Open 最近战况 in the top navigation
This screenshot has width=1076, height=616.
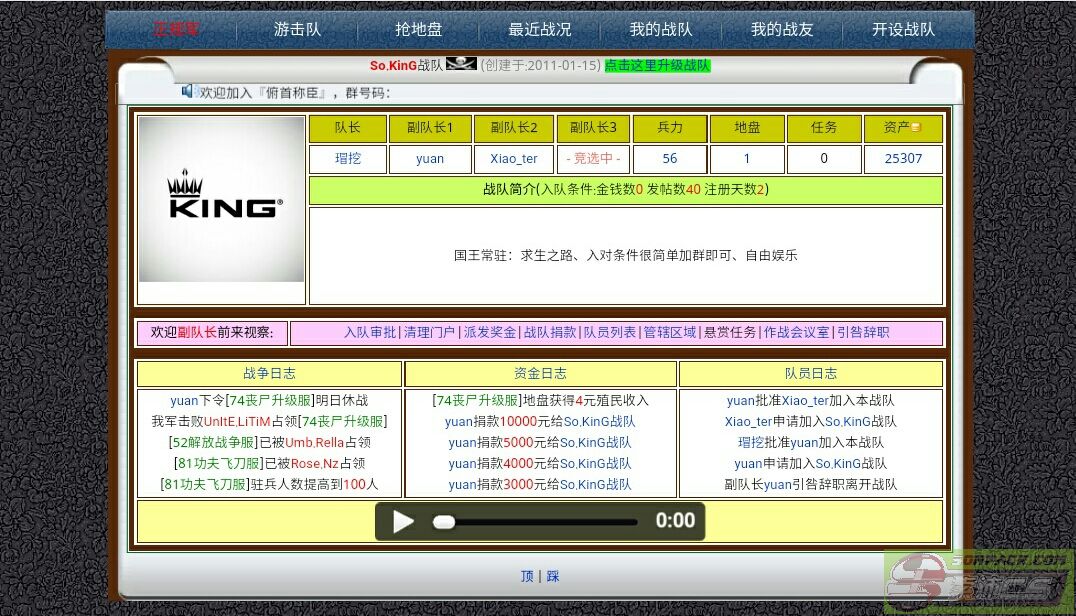(539, 29)
